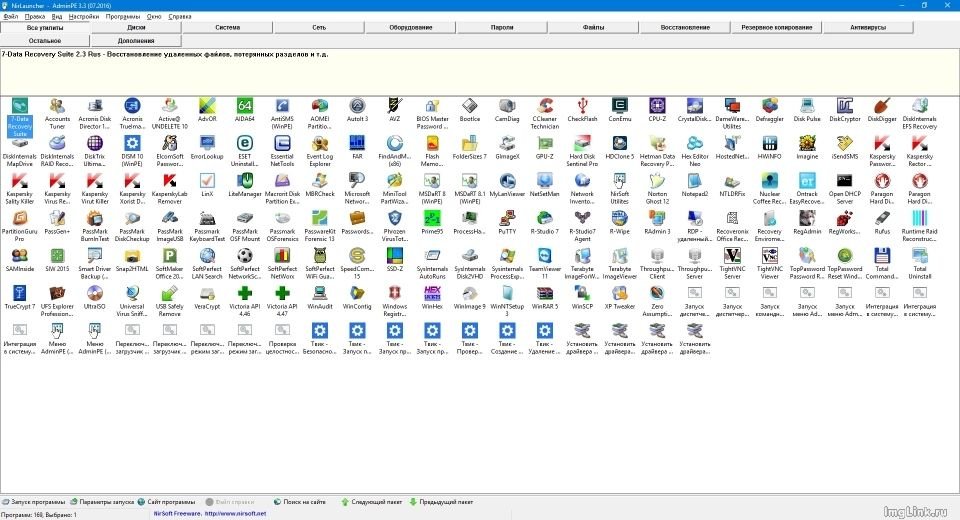Open the Настройки menu

84,17
